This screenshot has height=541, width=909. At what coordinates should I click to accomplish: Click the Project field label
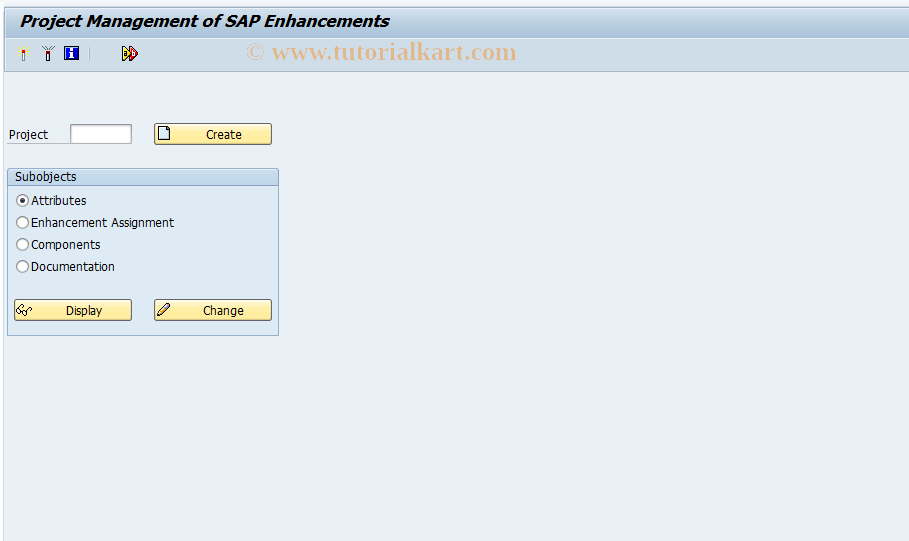tap(28, 135)
